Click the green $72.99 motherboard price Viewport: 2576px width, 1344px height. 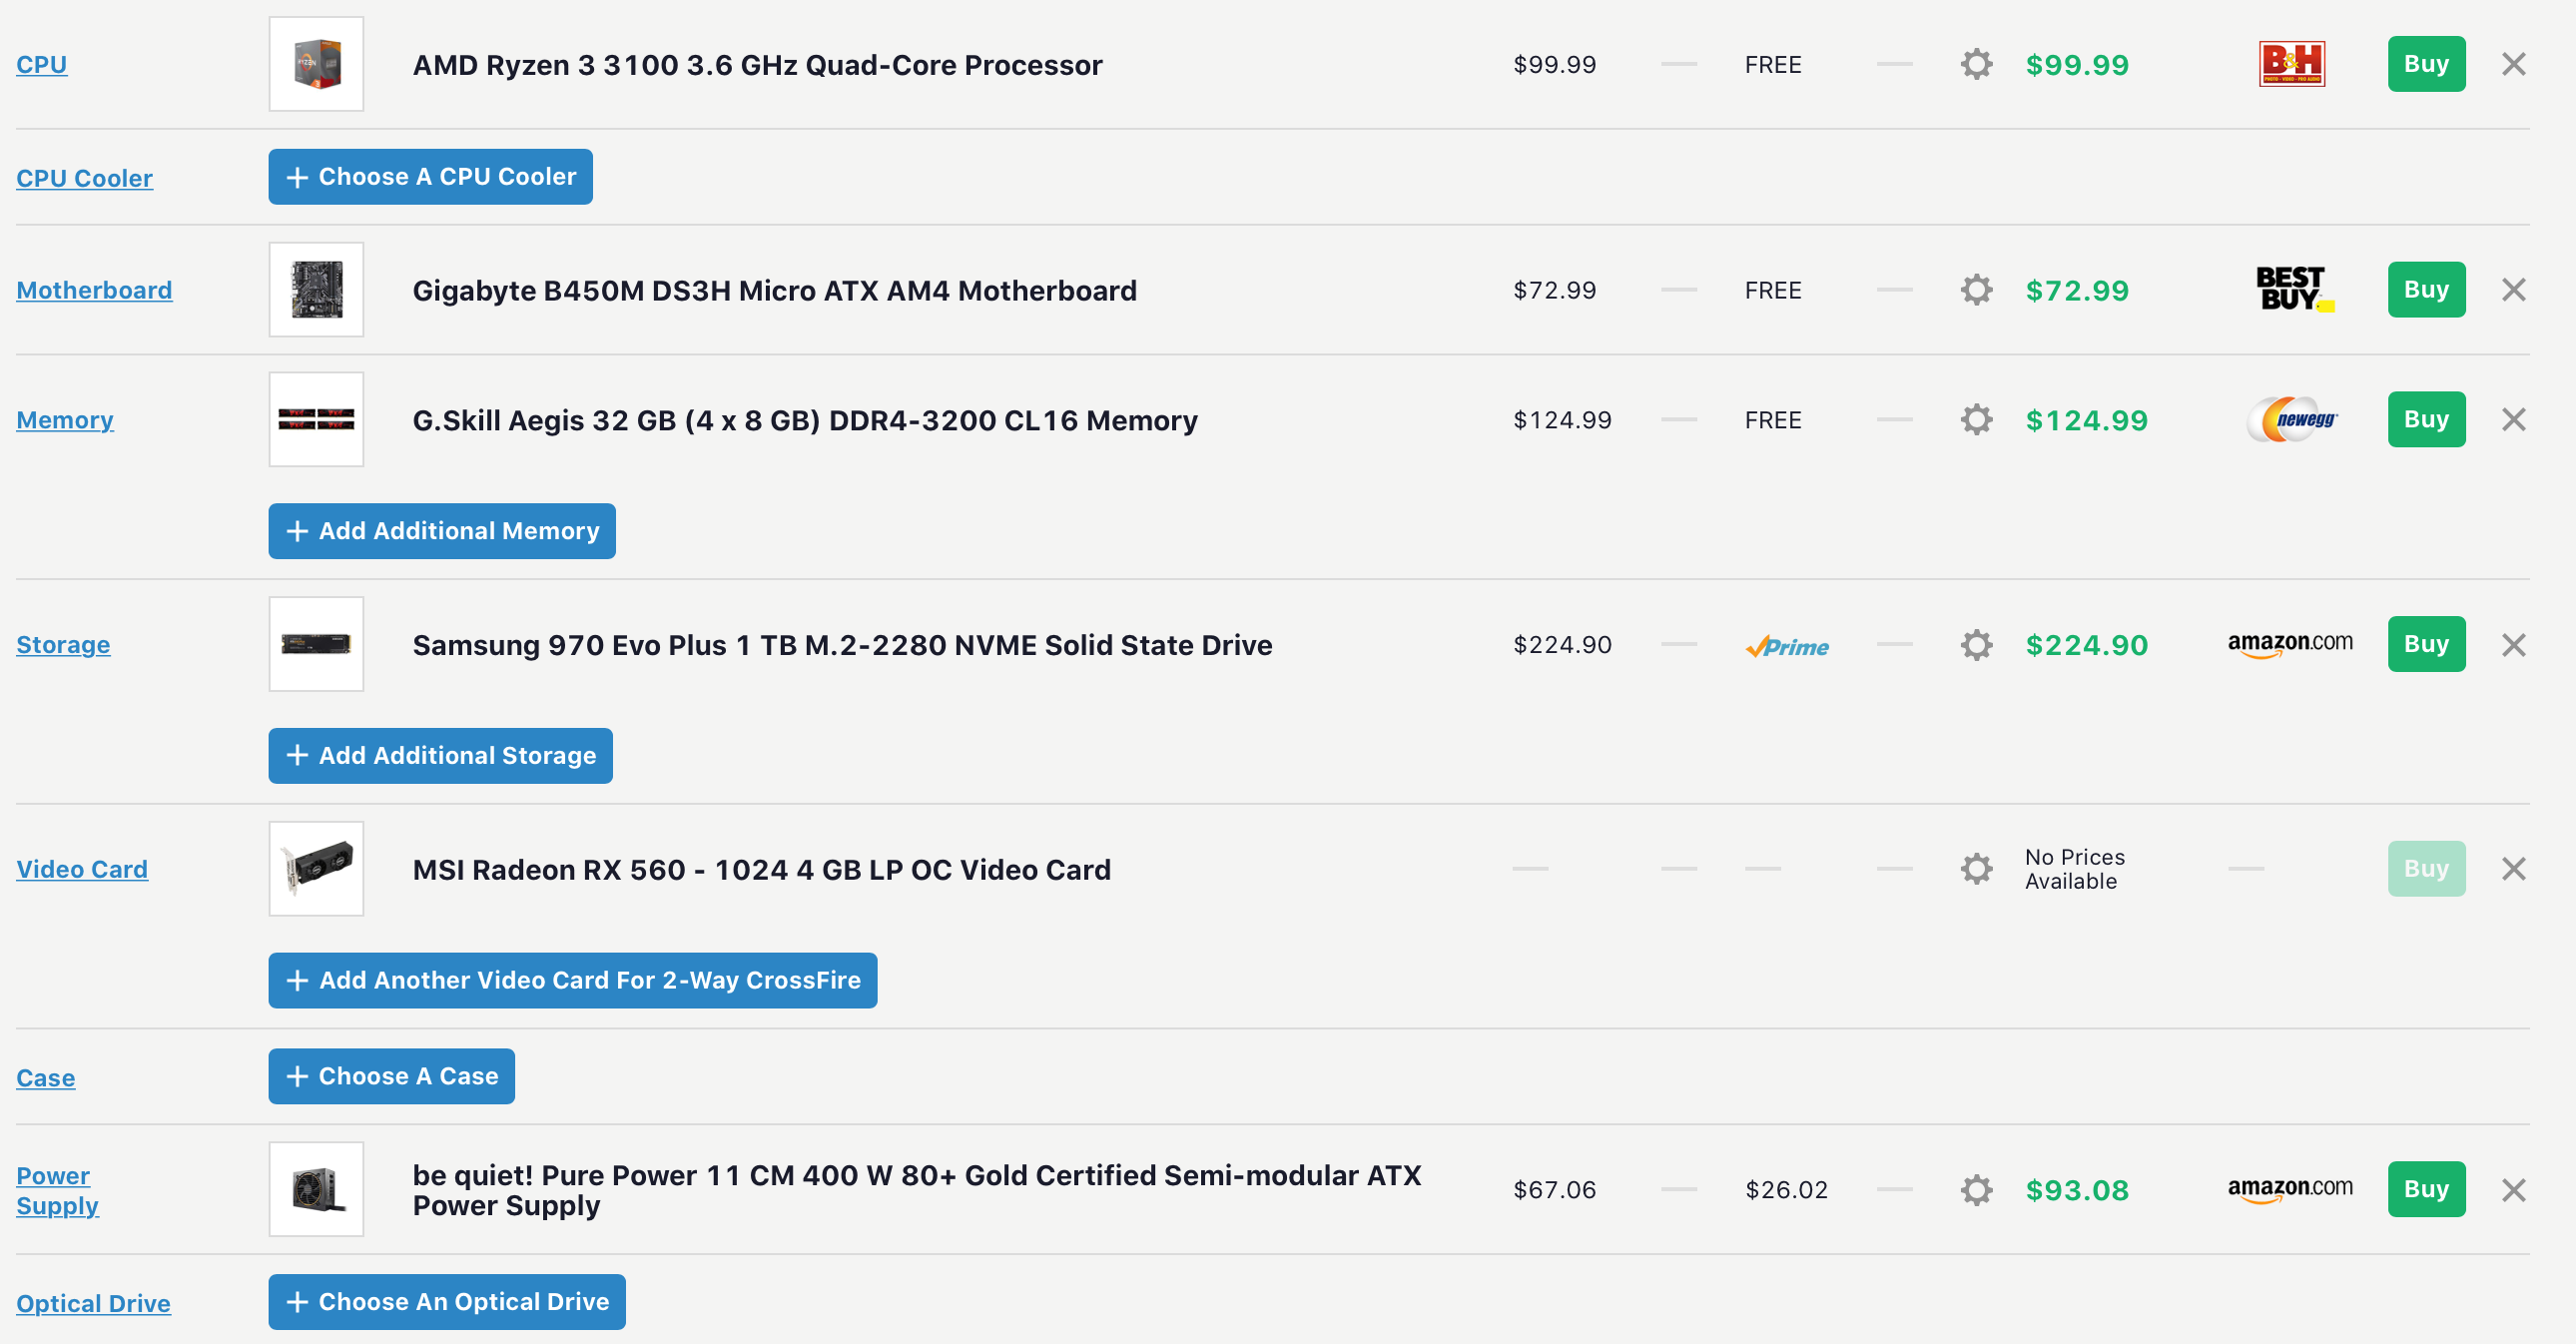pyautogui.click(x=2077, y=291)
